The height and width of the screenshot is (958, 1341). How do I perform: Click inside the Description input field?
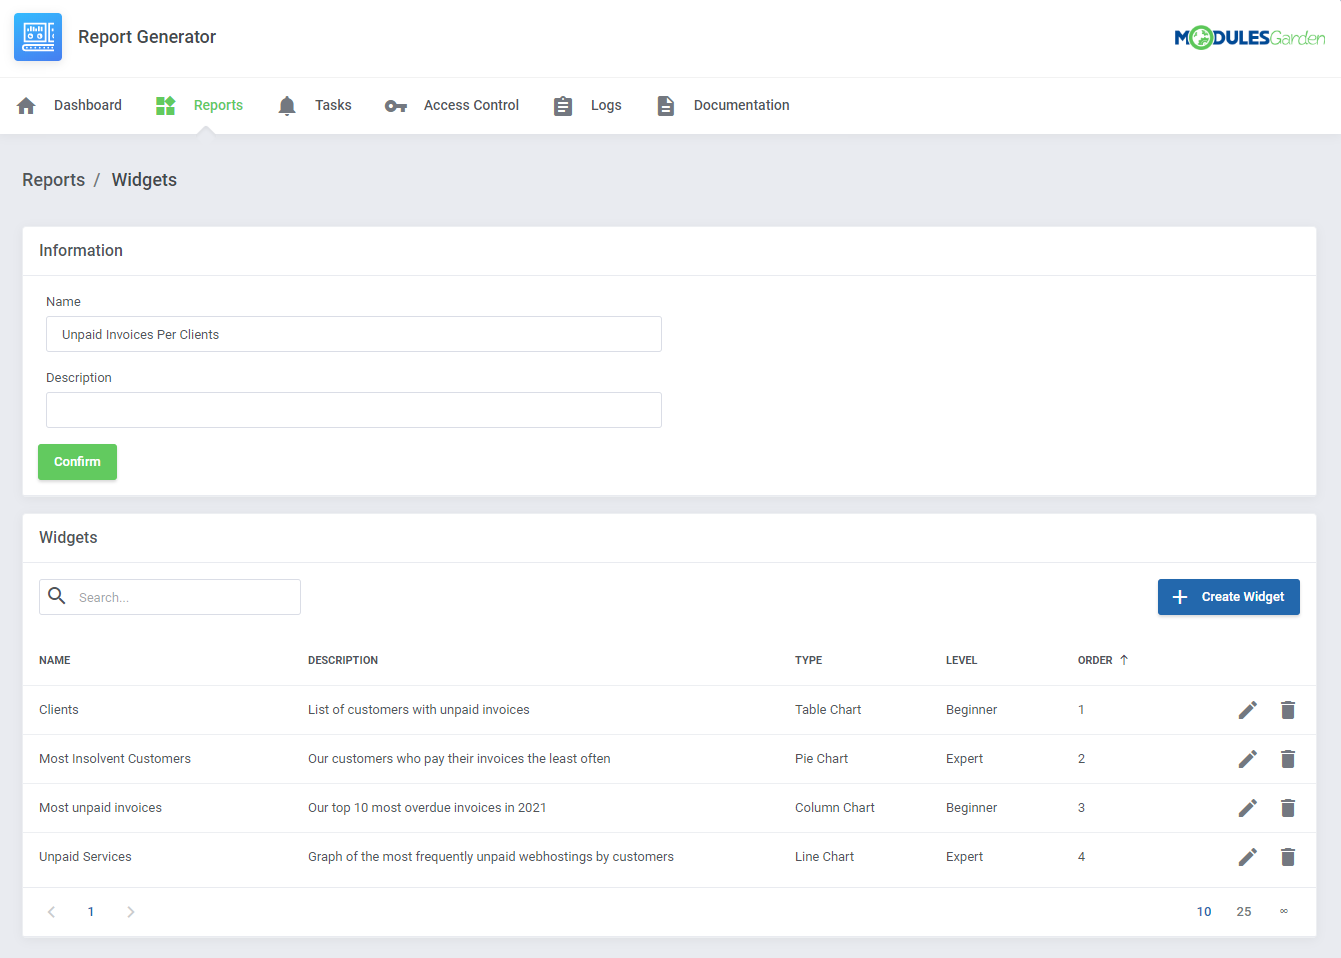353,410
